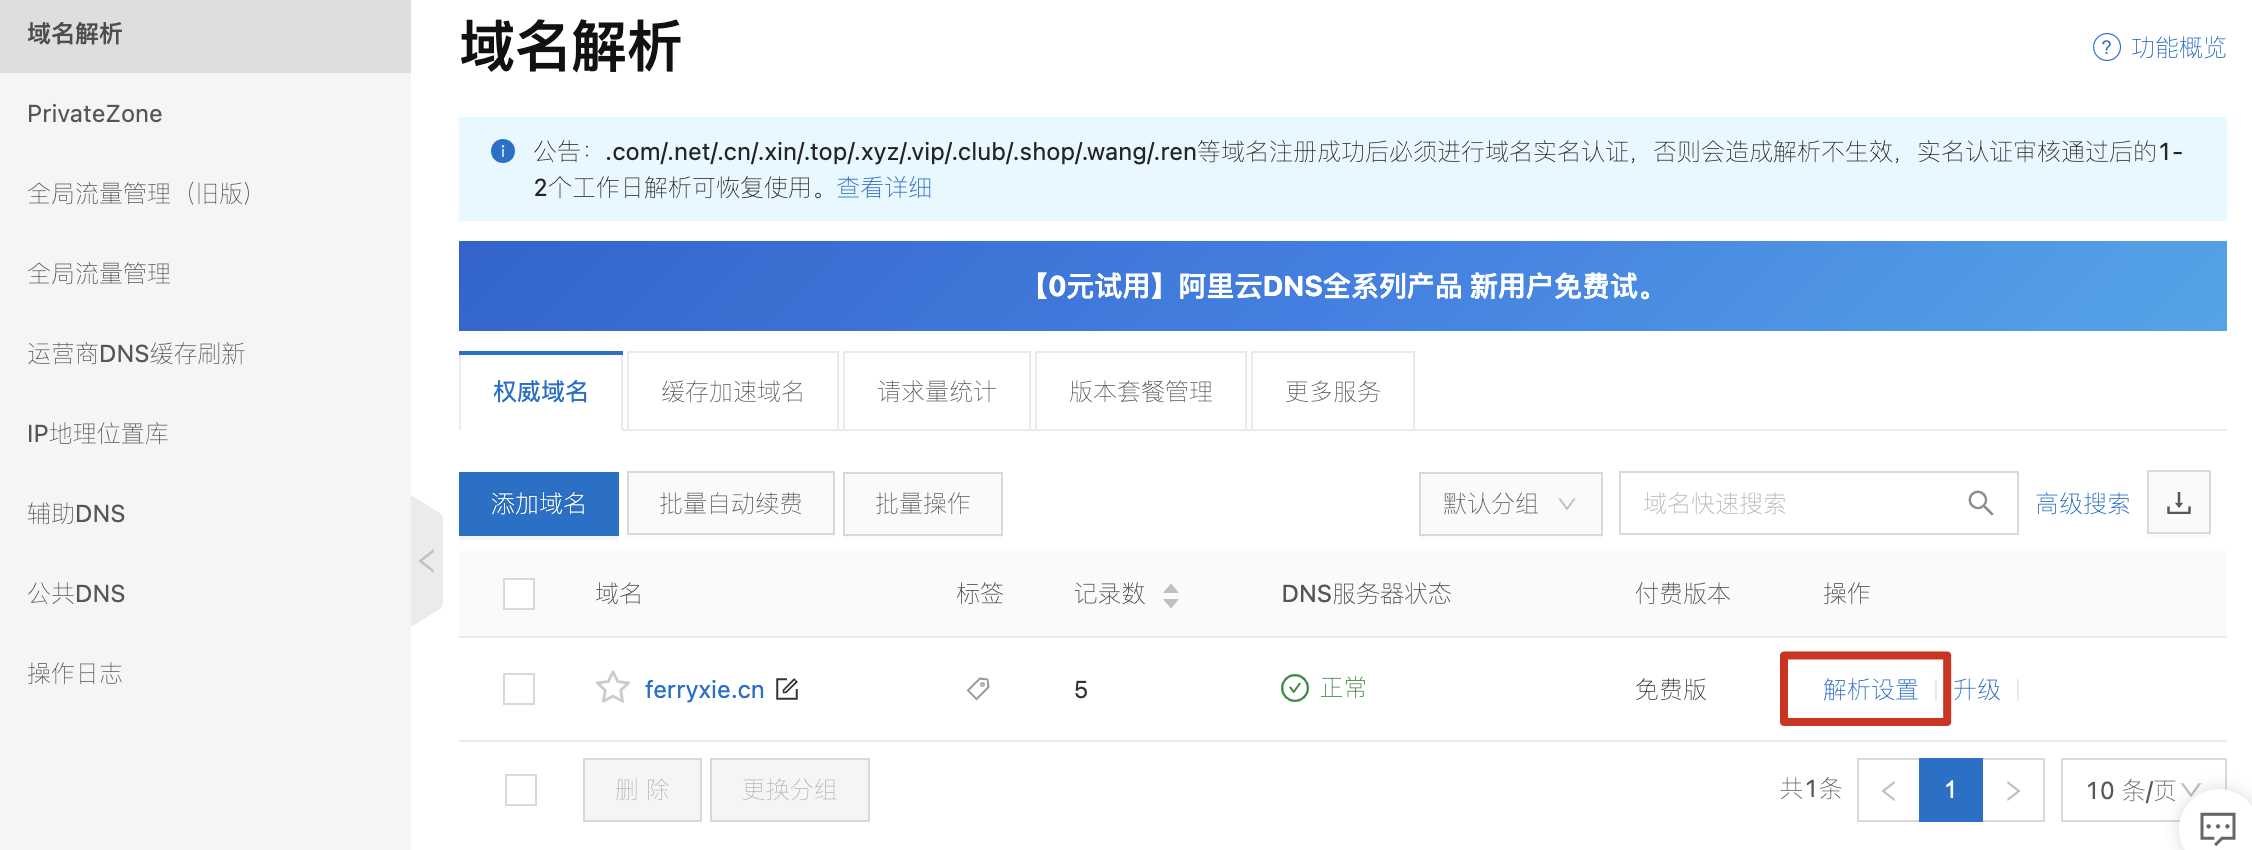
Task: Click the tag icon in domain row
Action: pyautogui.click(x=978, y=688)
